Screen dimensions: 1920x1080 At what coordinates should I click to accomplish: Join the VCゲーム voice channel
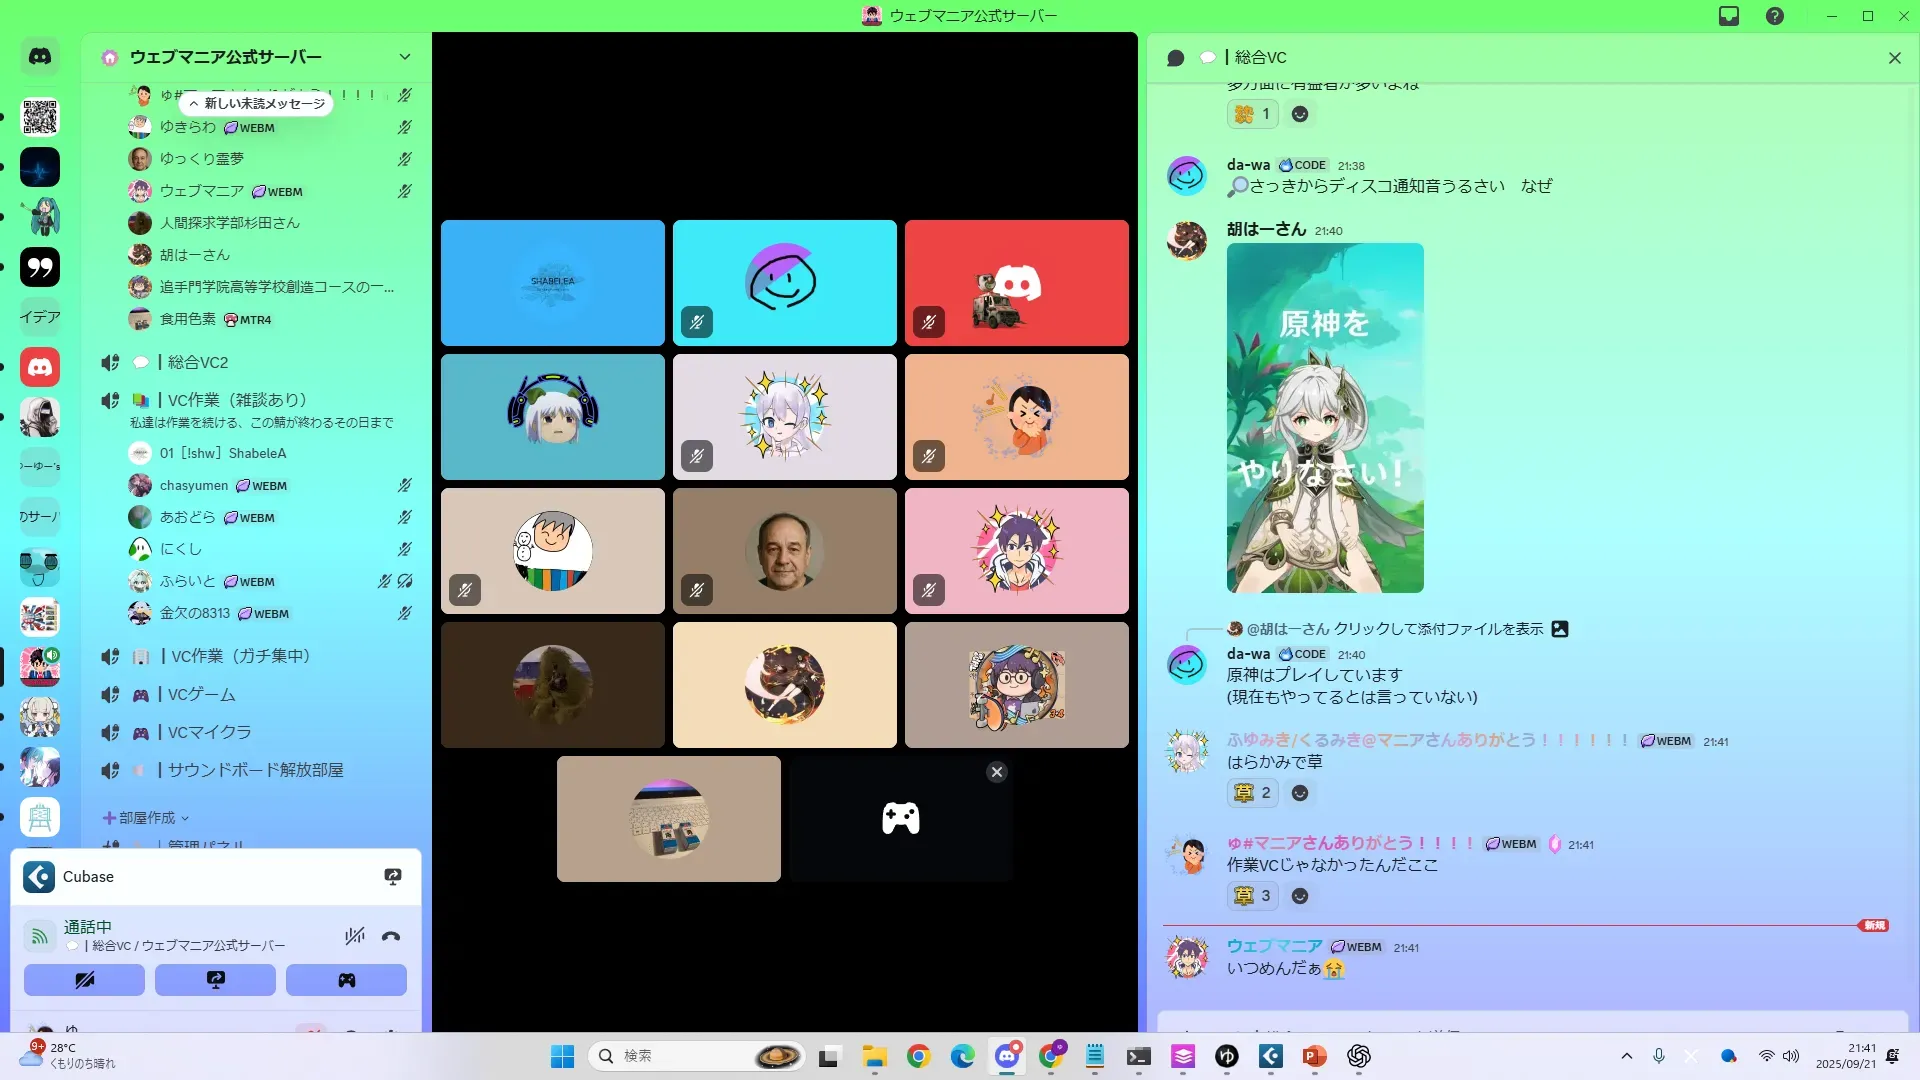[x=202, y=694]
